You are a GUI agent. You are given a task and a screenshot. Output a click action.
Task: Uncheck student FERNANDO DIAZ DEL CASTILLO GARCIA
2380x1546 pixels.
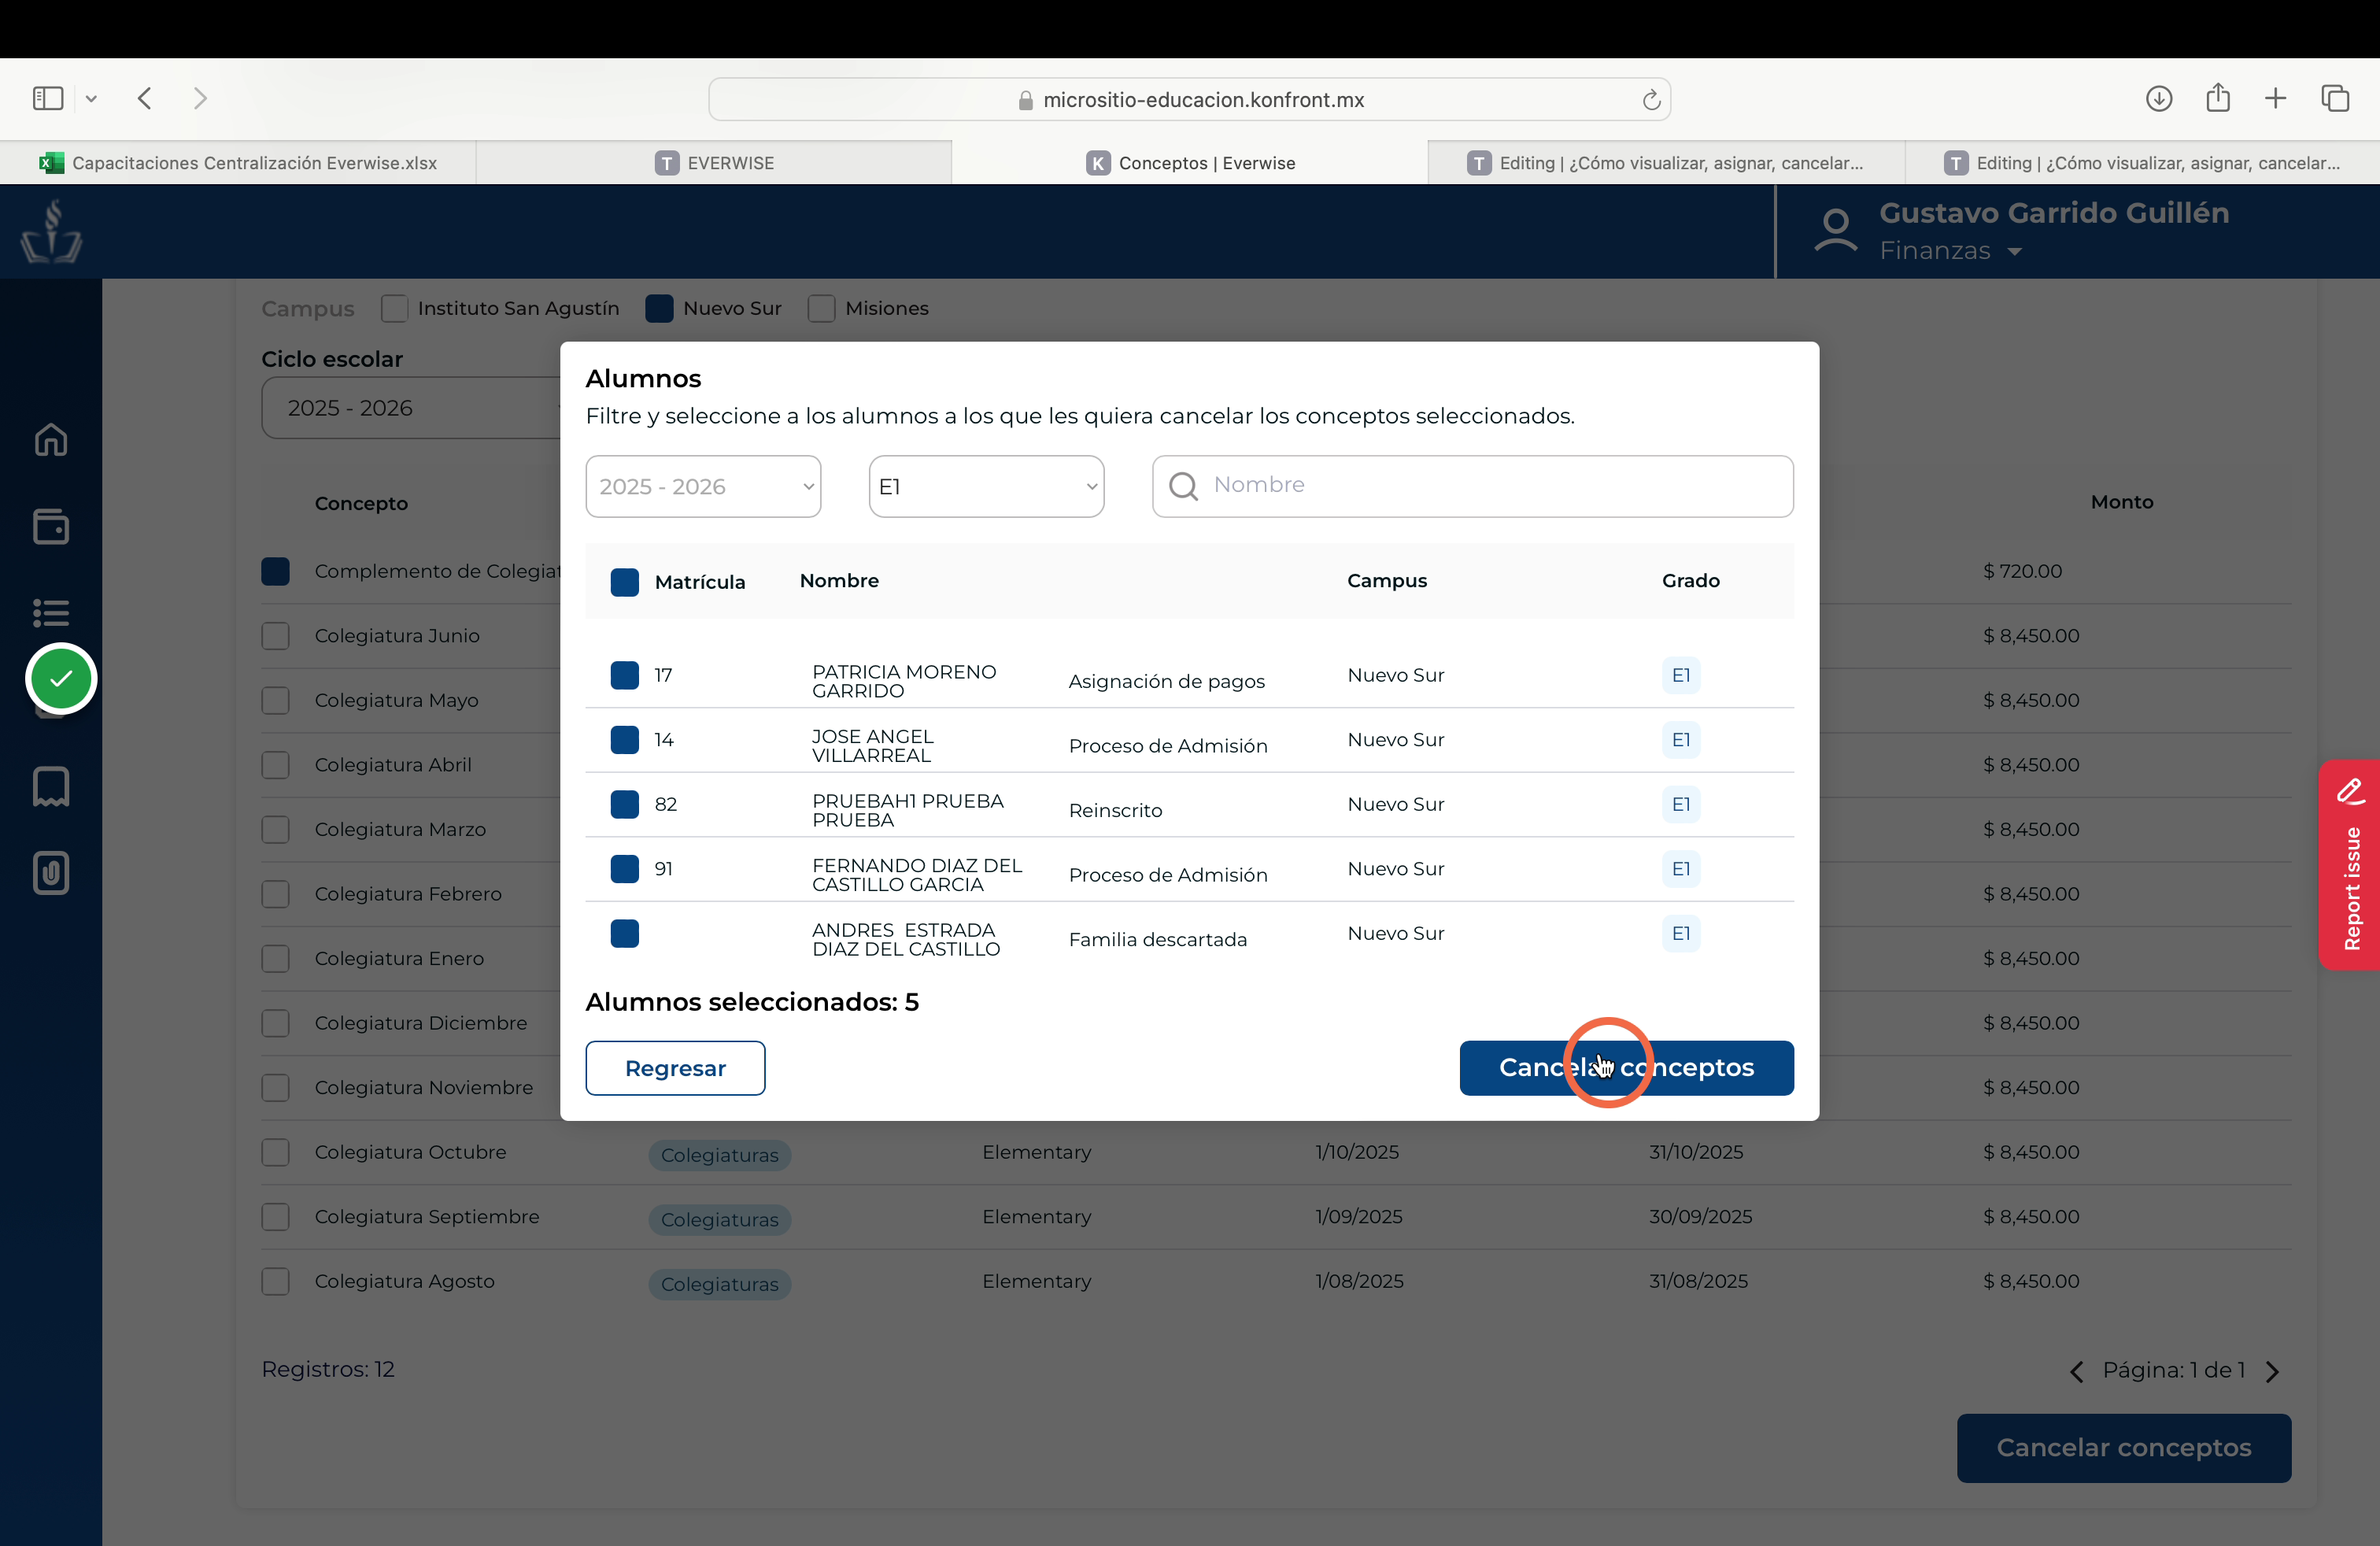(625, 869)
